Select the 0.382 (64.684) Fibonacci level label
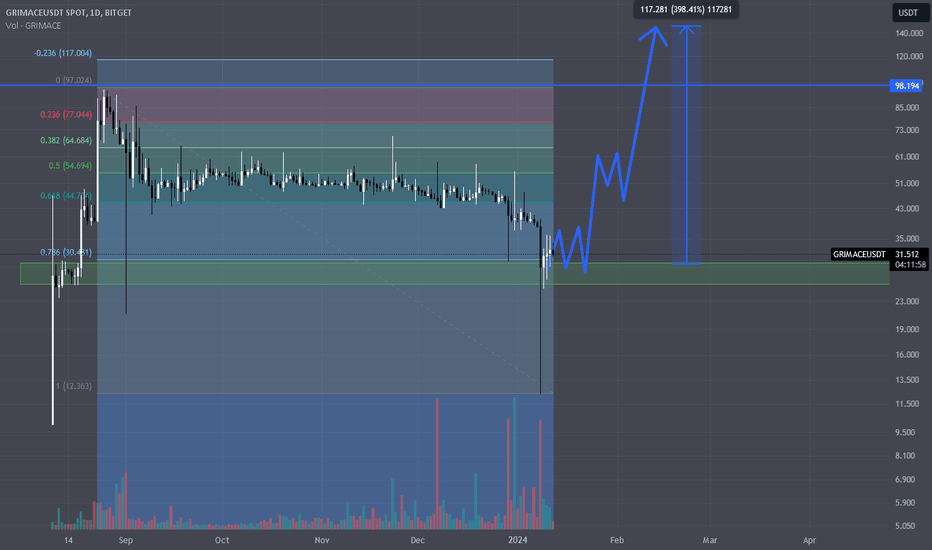This screenshot has width=932, height=550. pos(66,140)
